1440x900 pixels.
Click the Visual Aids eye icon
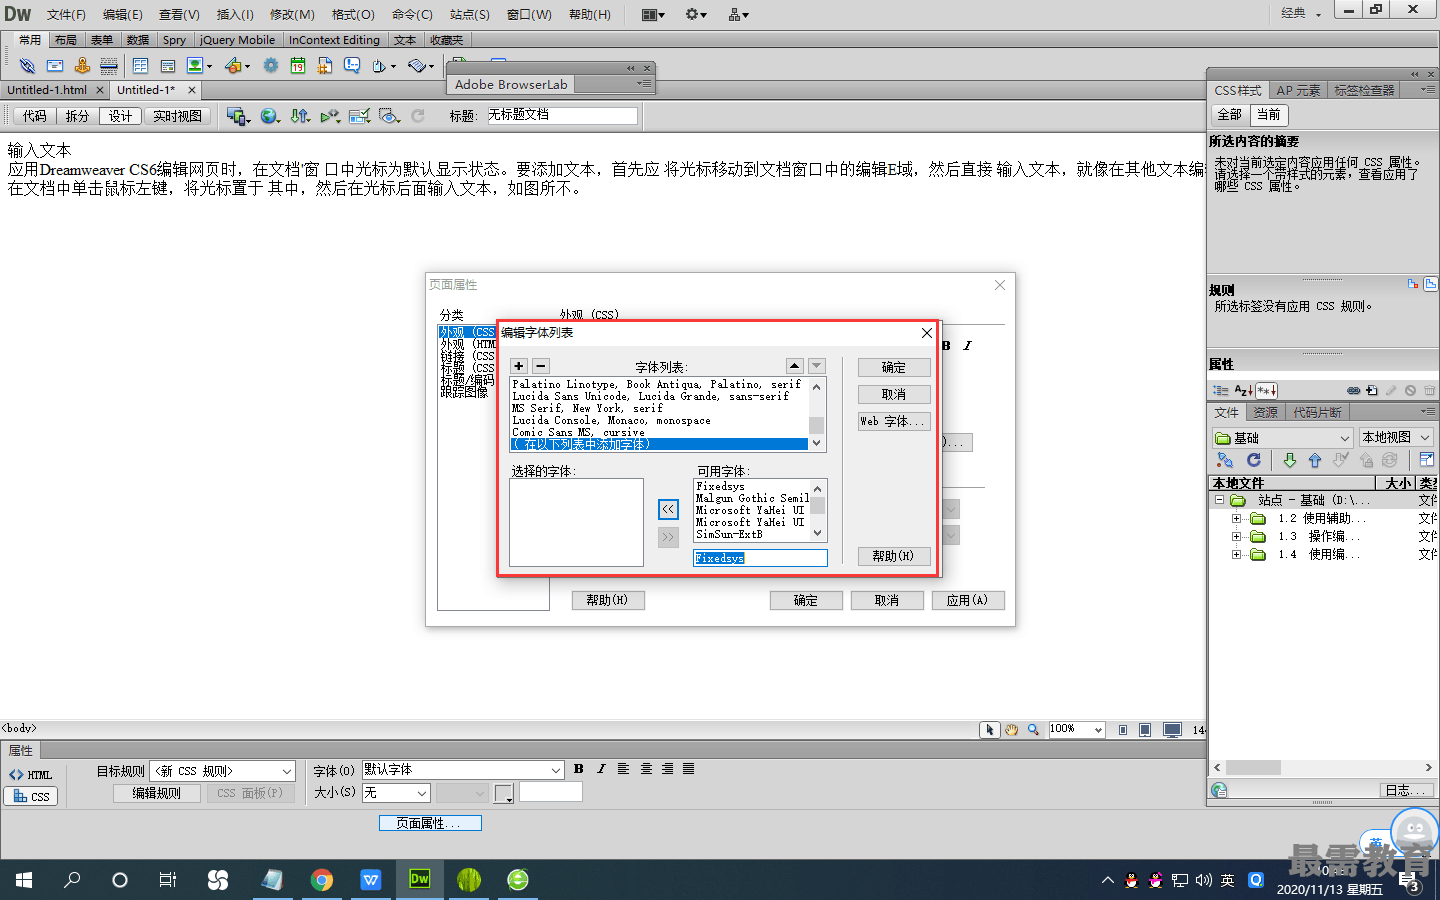tap(390, 116)
